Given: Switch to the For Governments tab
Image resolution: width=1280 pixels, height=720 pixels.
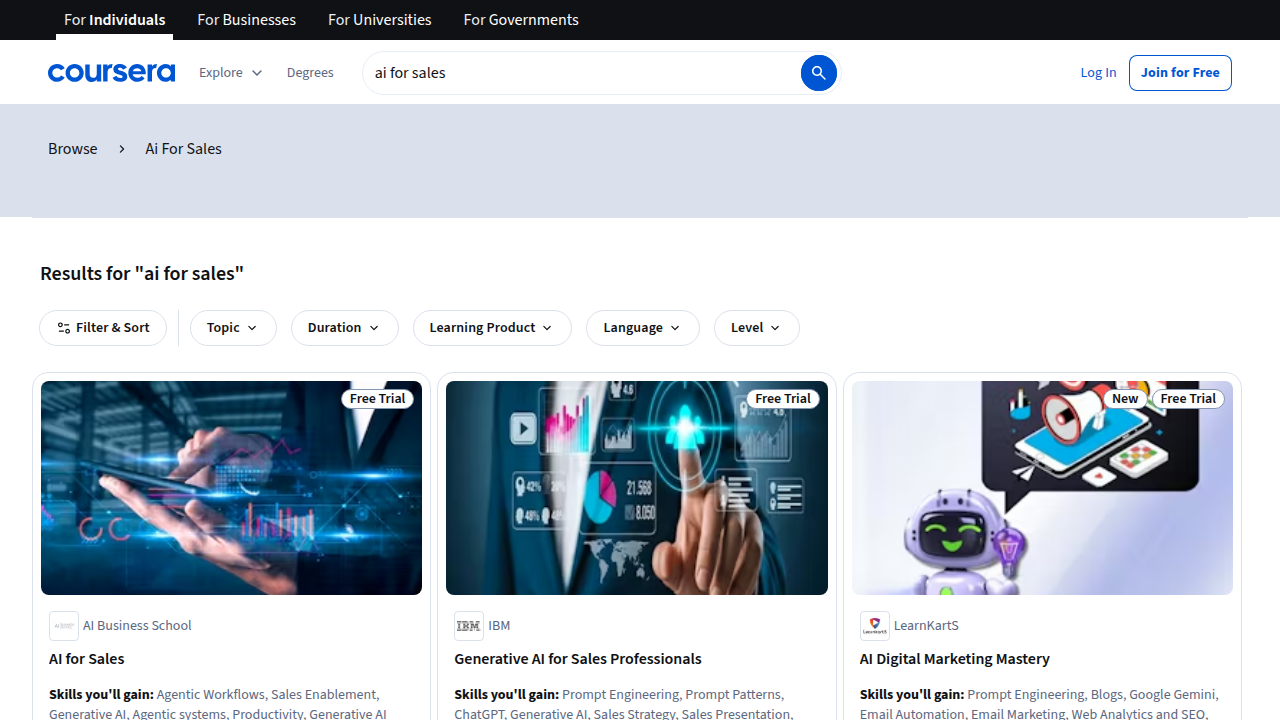Looking at the screenshot, I should tap(521, 20).
